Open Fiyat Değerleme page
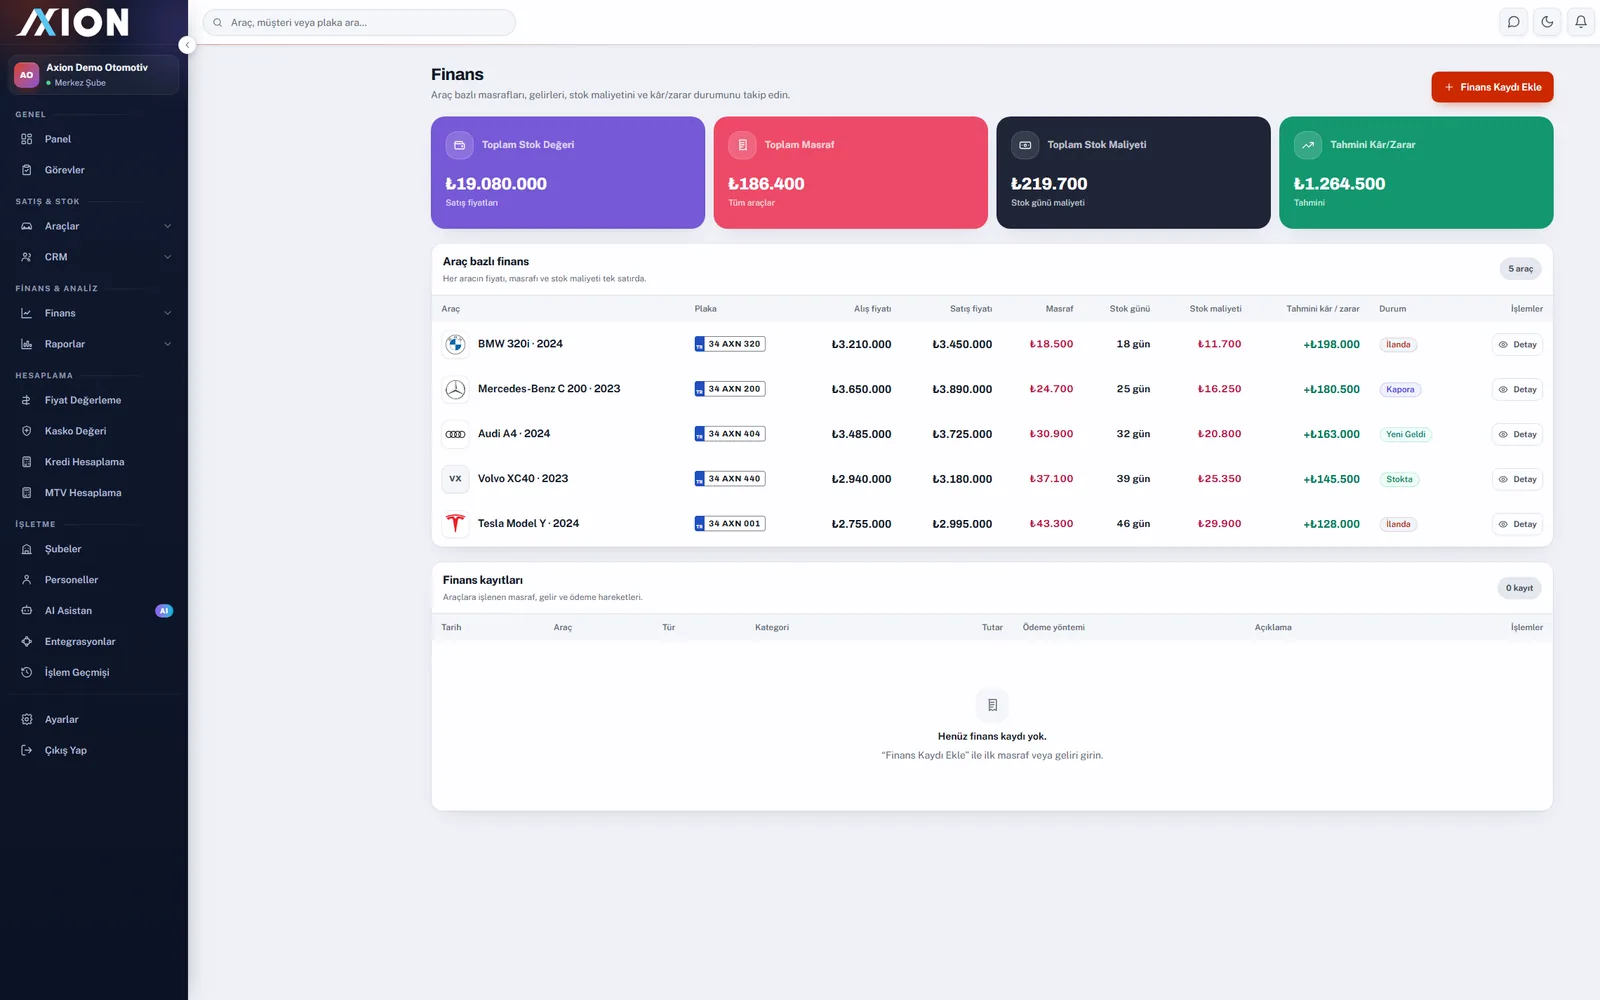1600x1000 pixels. tap(94, 400)
